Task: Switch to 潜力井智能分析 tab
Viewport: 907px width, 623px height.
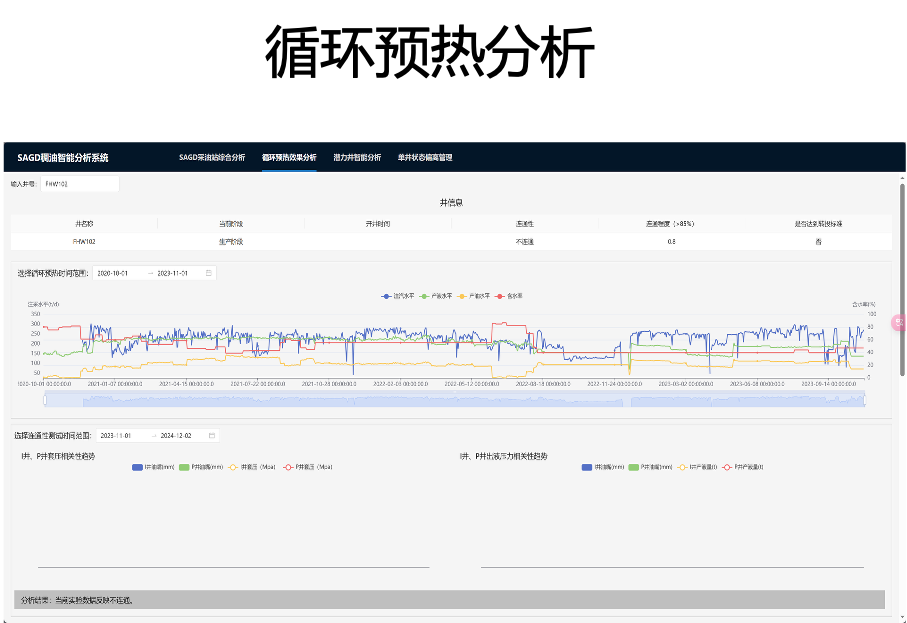Action: (x=357, y=157)
